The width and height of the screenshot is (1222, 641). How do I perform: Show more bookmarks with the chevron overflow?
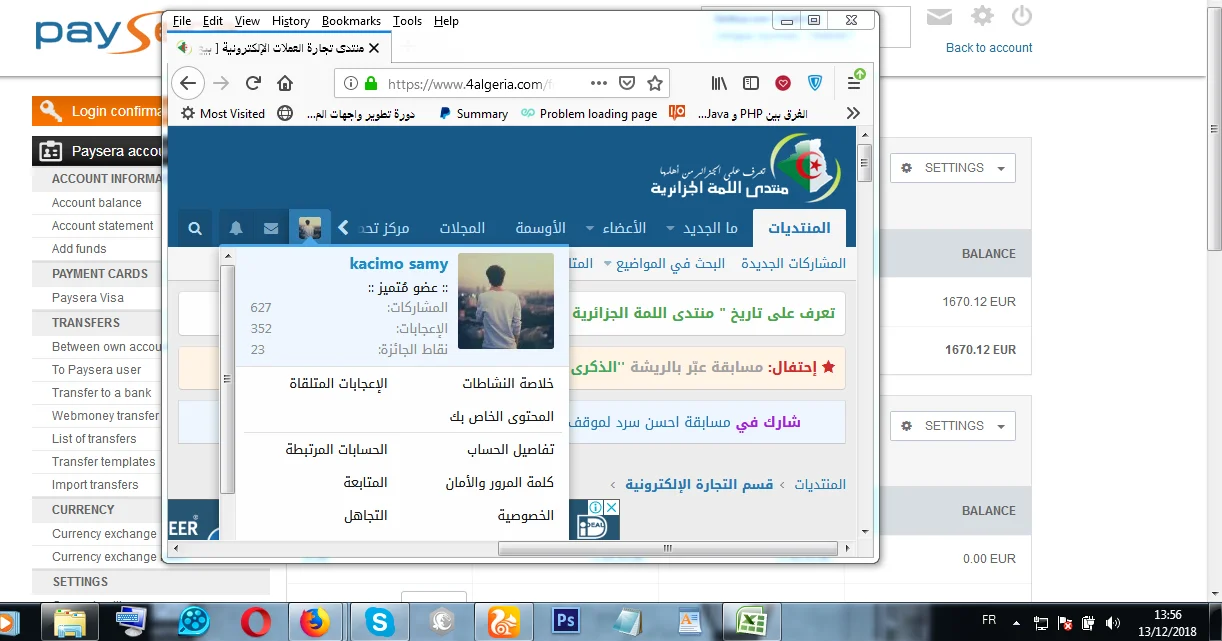coord(853,113)
